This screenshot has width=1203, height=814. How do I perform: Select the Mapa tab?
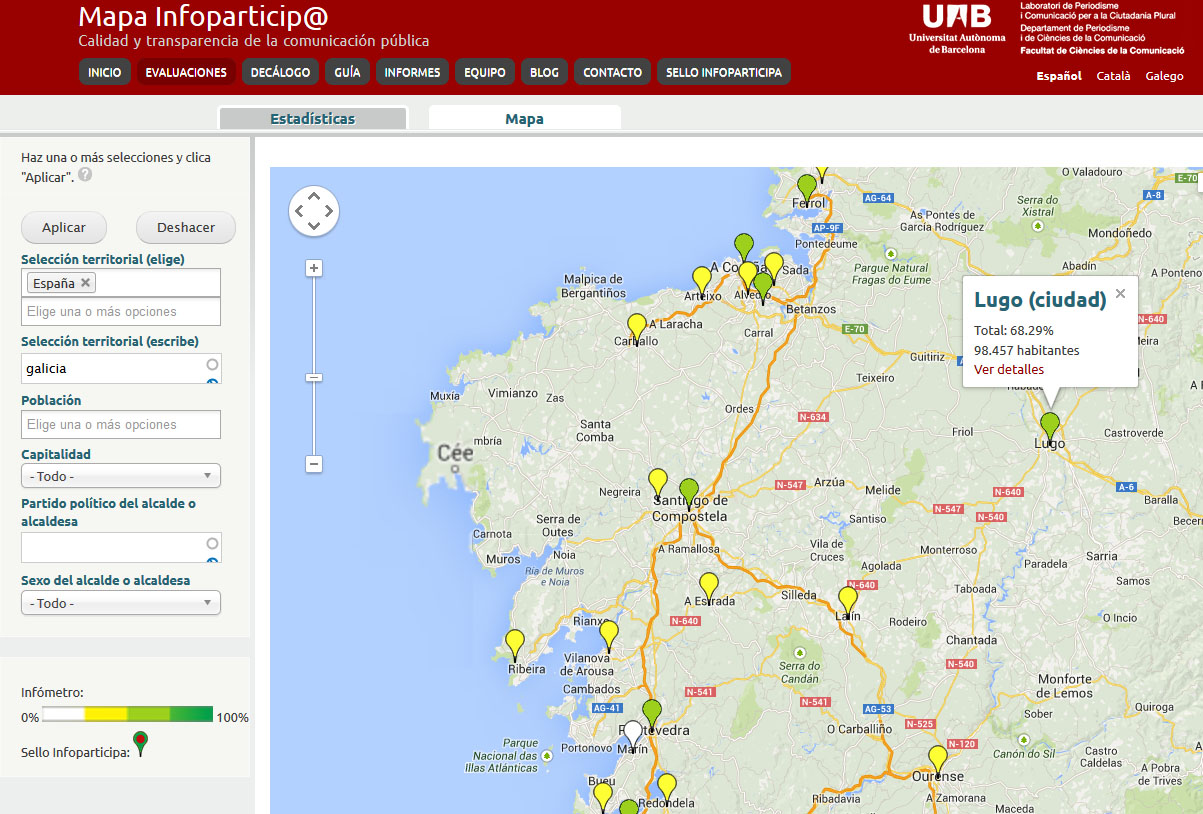[524, 118]
